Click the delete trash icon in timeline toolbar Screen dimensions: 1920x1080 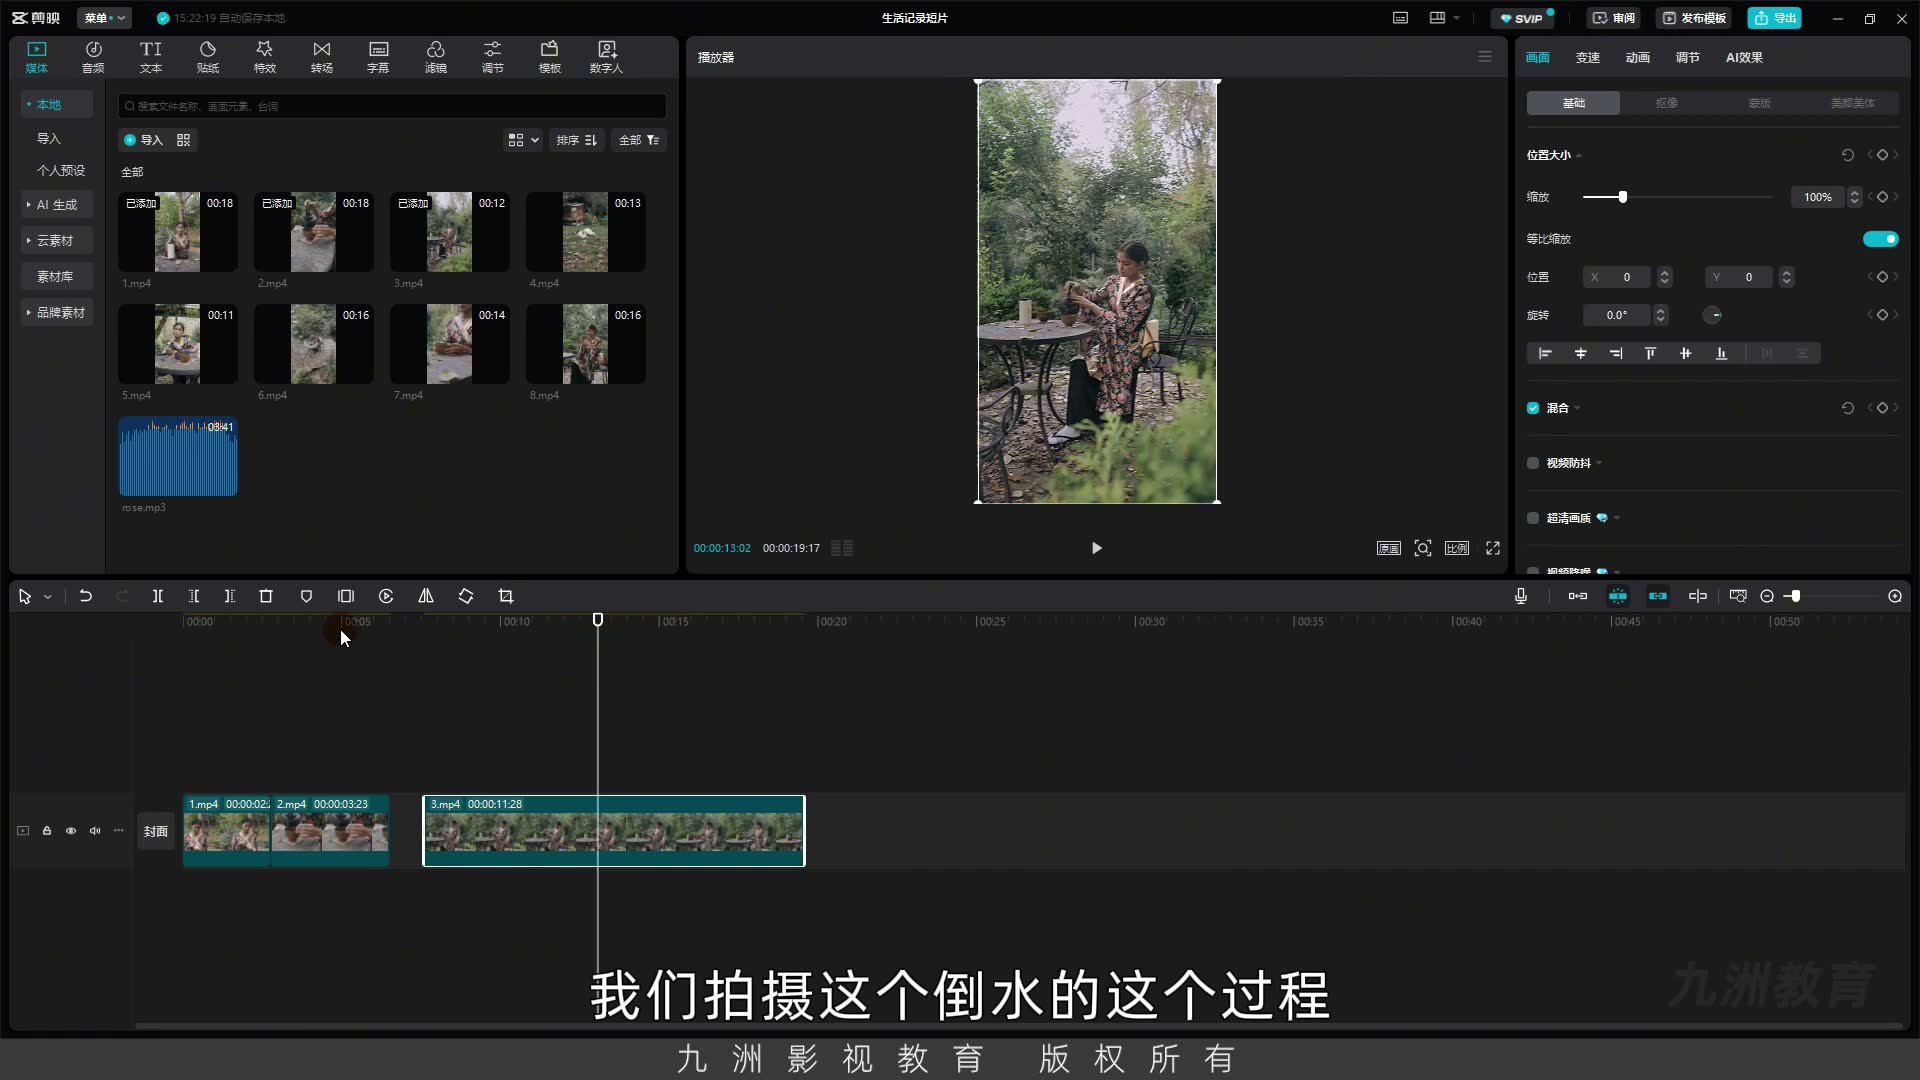266,596
